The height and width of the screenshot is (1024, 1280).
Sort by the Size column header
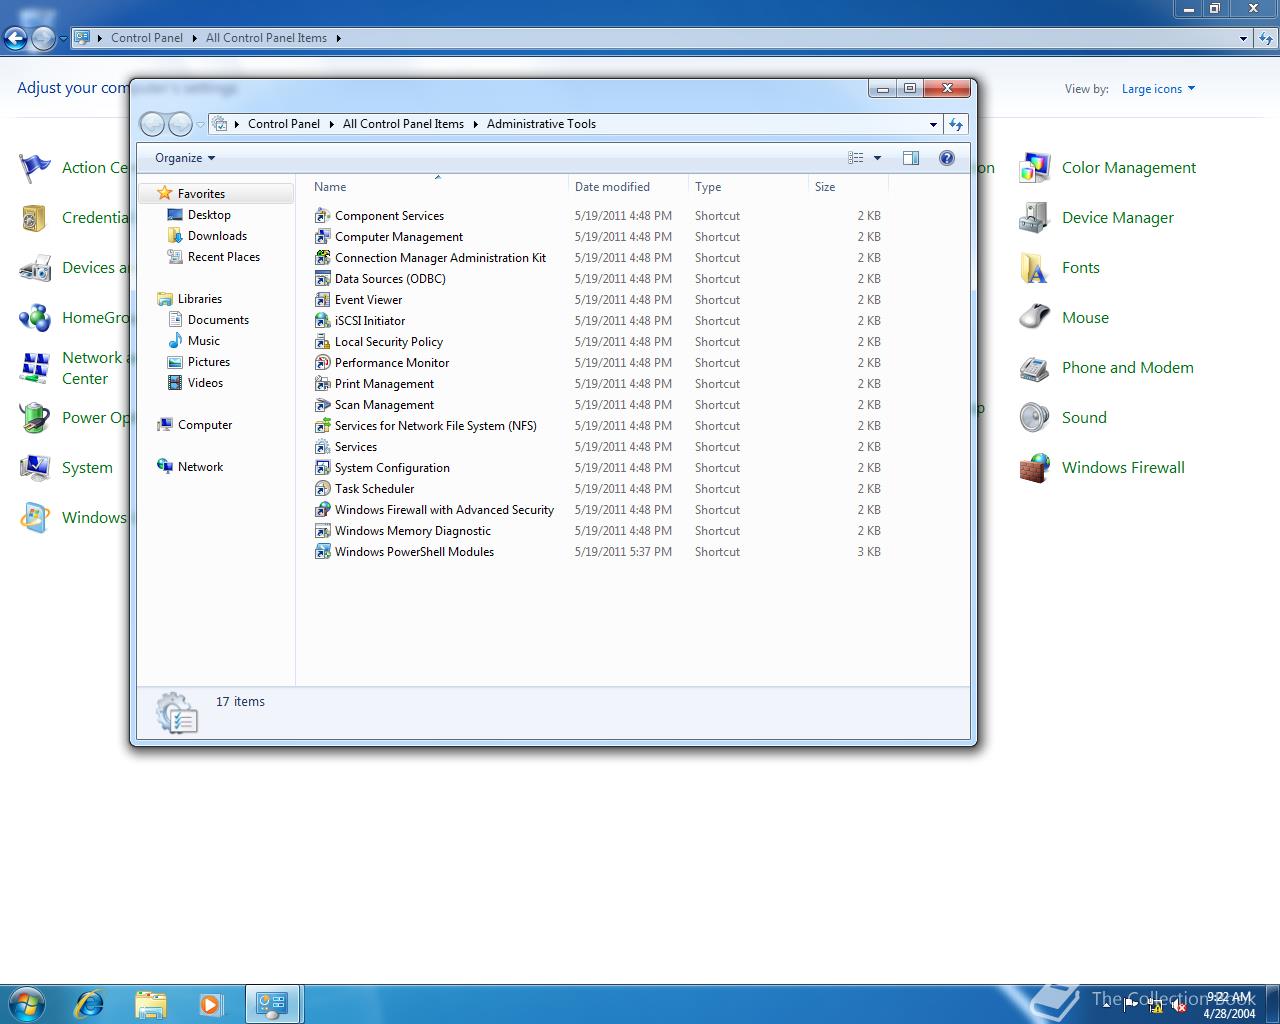click(848, 187)
